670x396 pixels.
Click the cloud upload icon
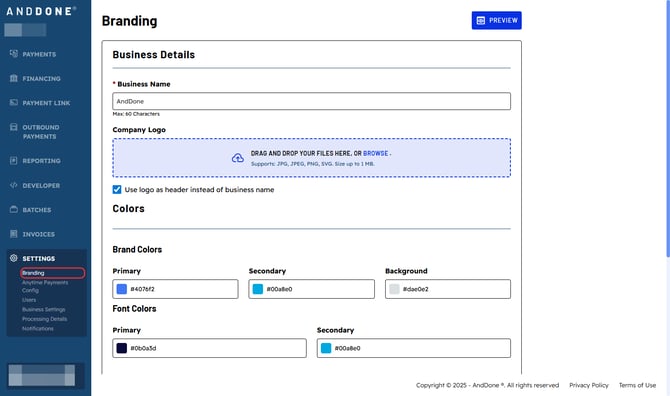(238, 158)
